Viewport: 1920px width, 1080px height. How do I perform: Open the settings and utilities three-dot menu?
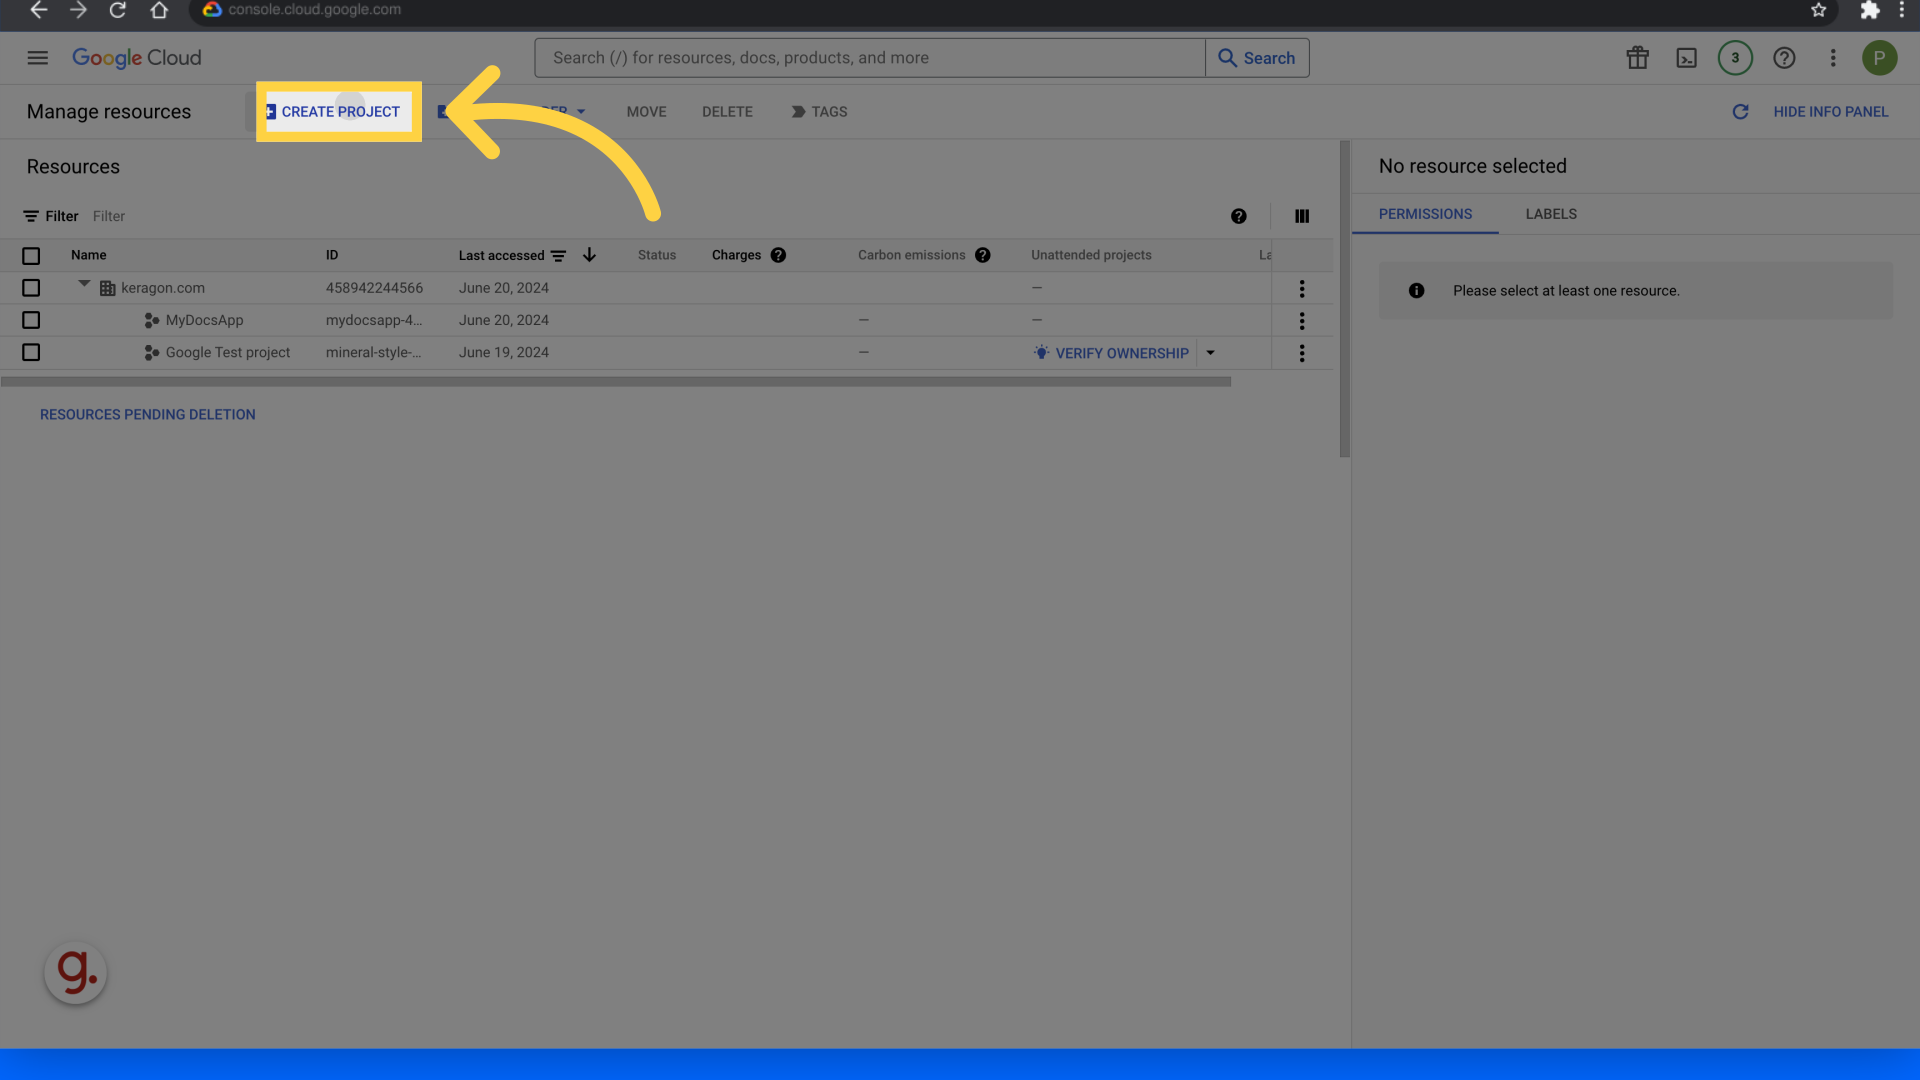tap(1833, 58)
